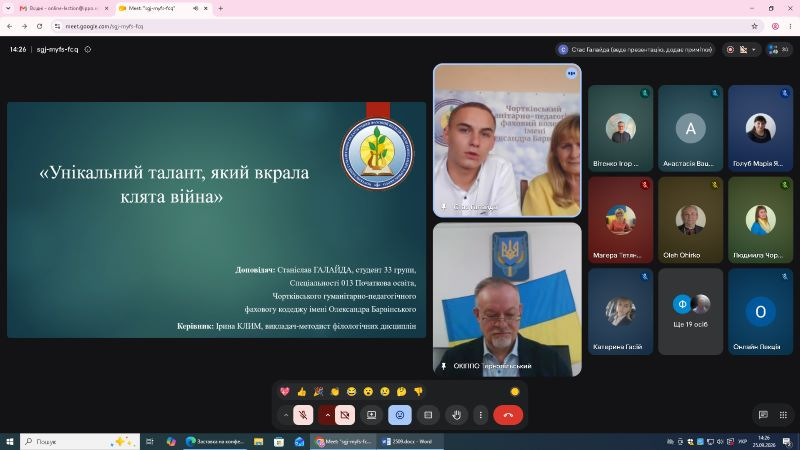Viewport: 800px width, 450px height.
Task: Send the thumbs up reaction
Action: [302, 391]
